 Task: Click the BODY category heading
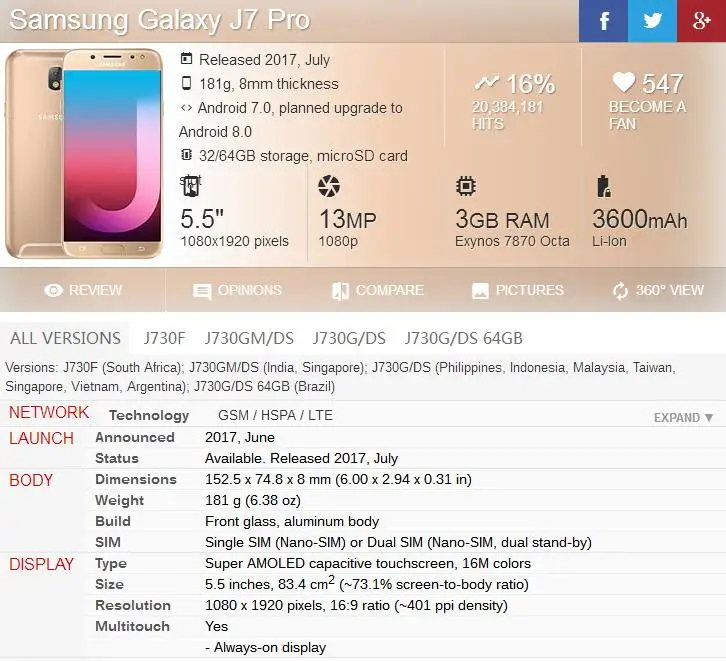click(31, 480)
